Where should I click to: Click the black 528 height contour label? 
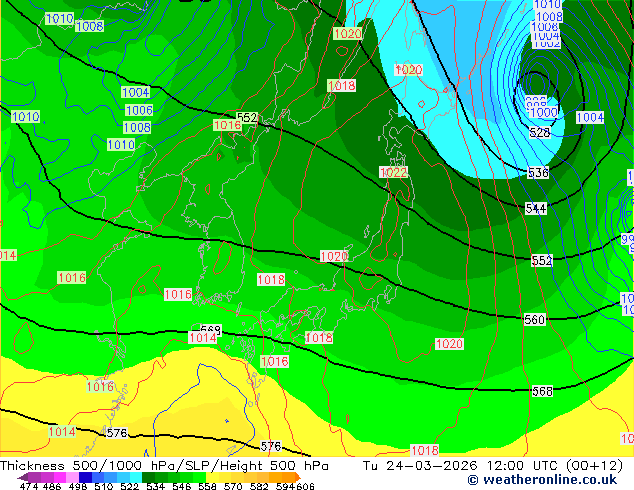[540, 132]
